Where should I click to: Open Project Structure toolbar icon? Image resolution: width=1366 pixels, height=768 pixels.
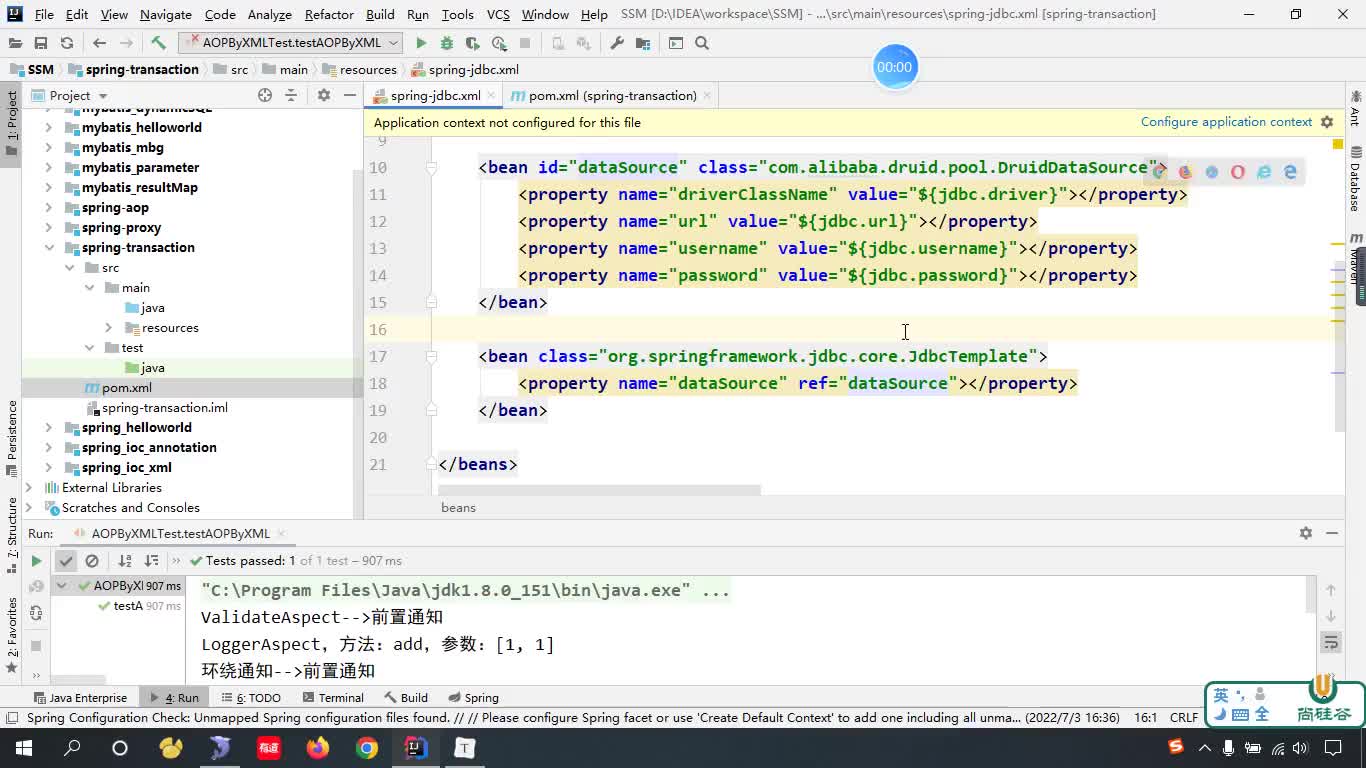643,43
